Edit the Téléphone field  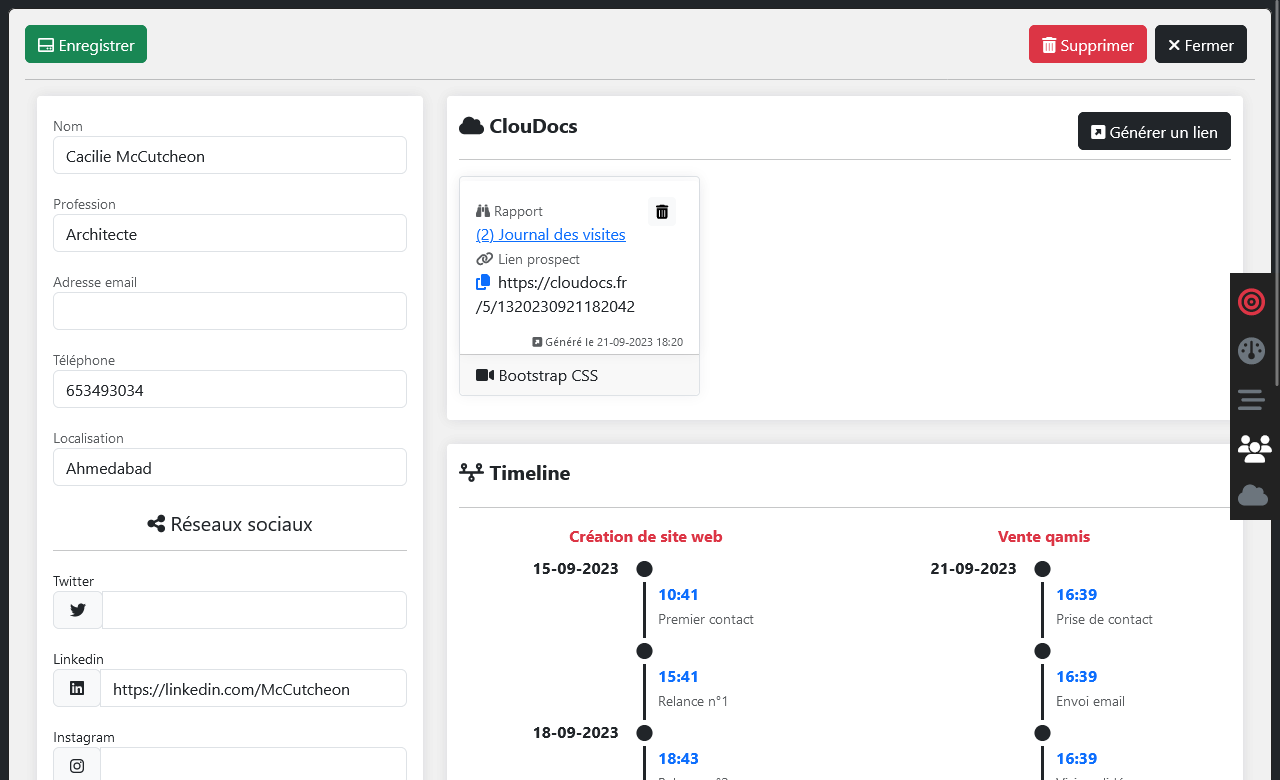point(230,390)
